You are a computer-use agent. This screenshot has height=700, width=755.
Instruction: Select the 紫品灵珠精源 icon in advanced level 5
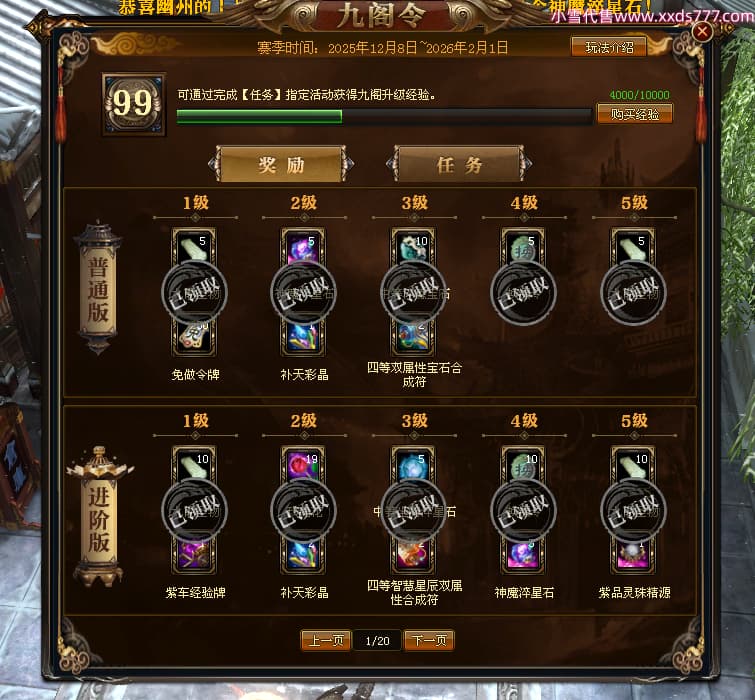coord(633,555)
